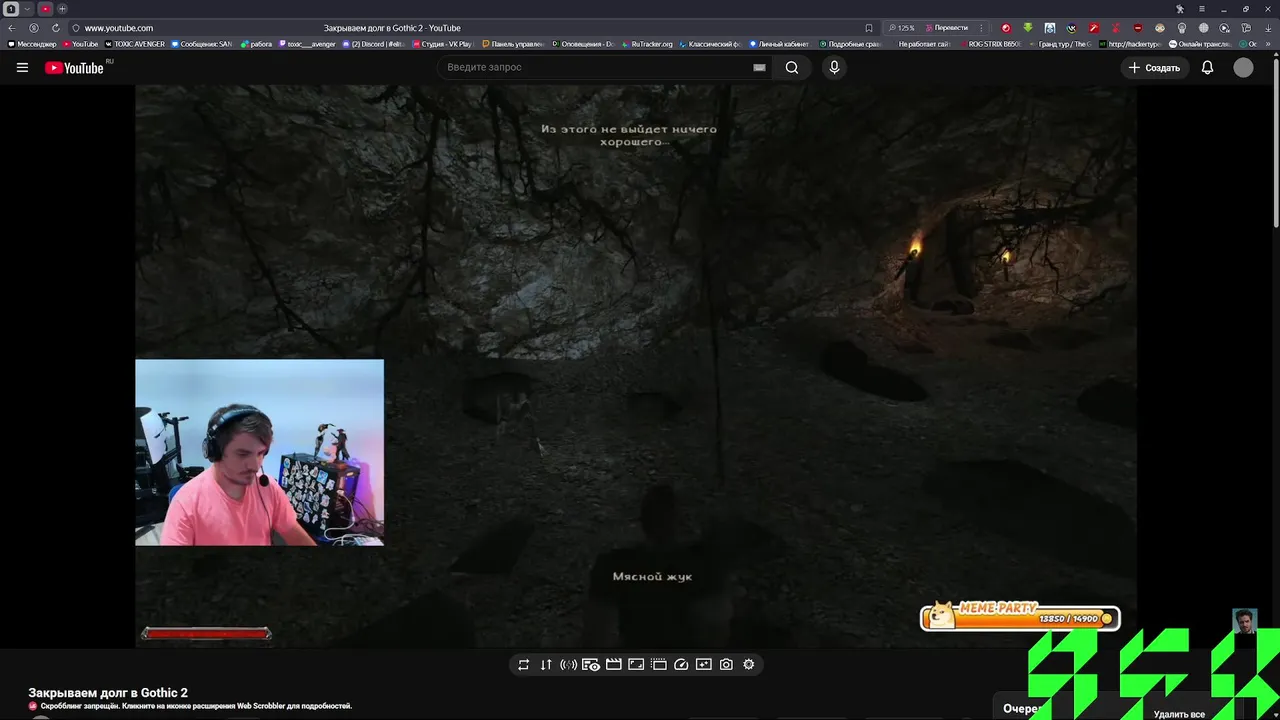Click the address bar URL www.youtube.com

click(x=119, y=28)
